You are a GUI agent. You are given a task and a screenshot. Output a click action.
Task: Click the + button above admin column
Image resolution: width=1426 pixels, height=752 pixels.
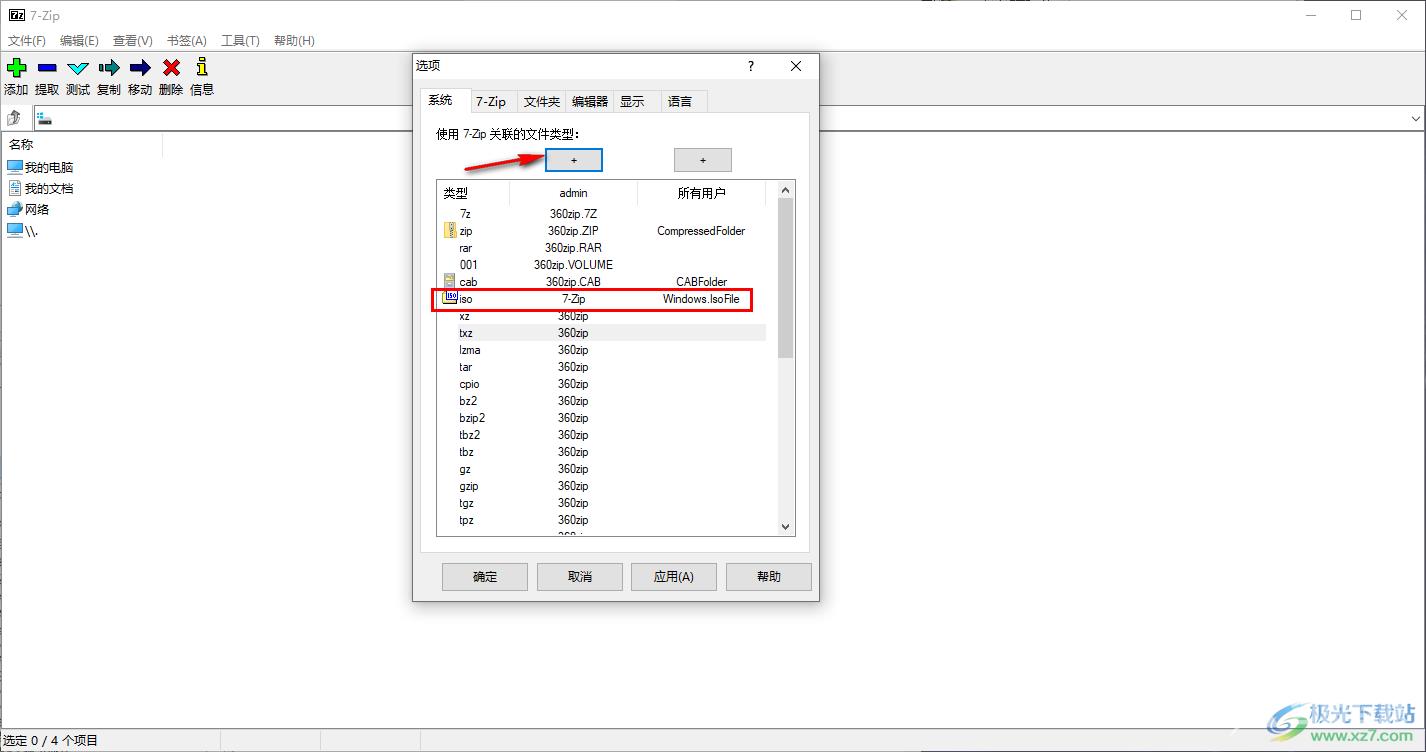coord(574,160)
